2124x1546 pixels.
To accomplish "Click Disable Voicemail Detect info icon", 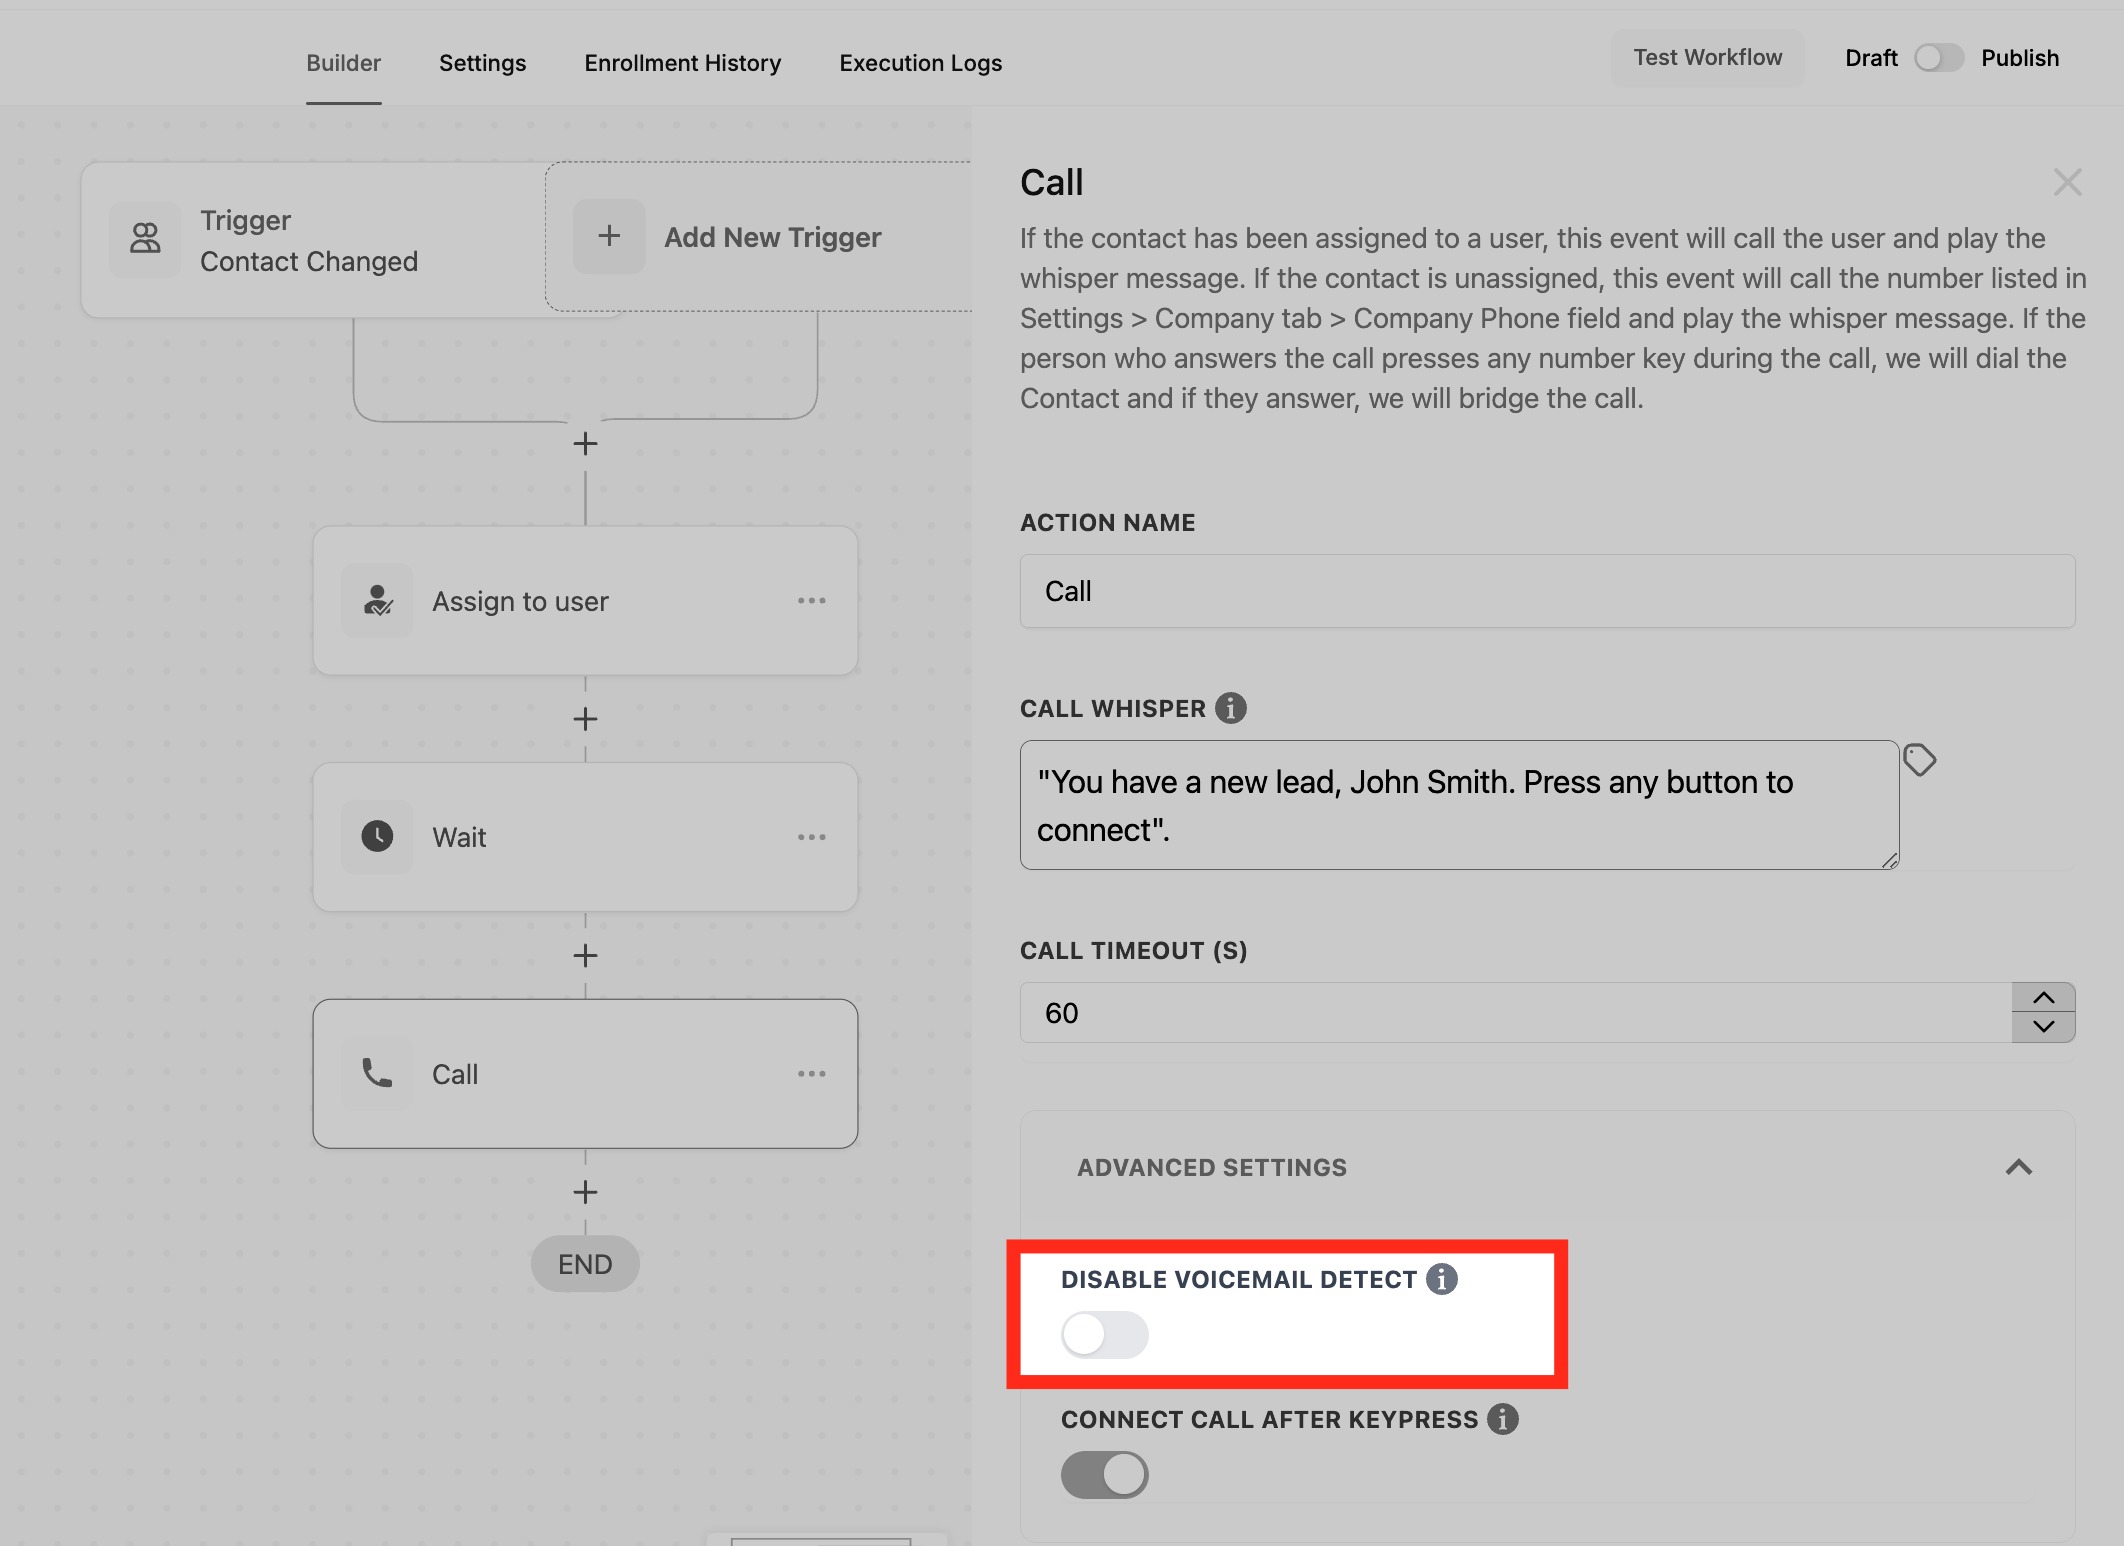I will (1441, 1279).
